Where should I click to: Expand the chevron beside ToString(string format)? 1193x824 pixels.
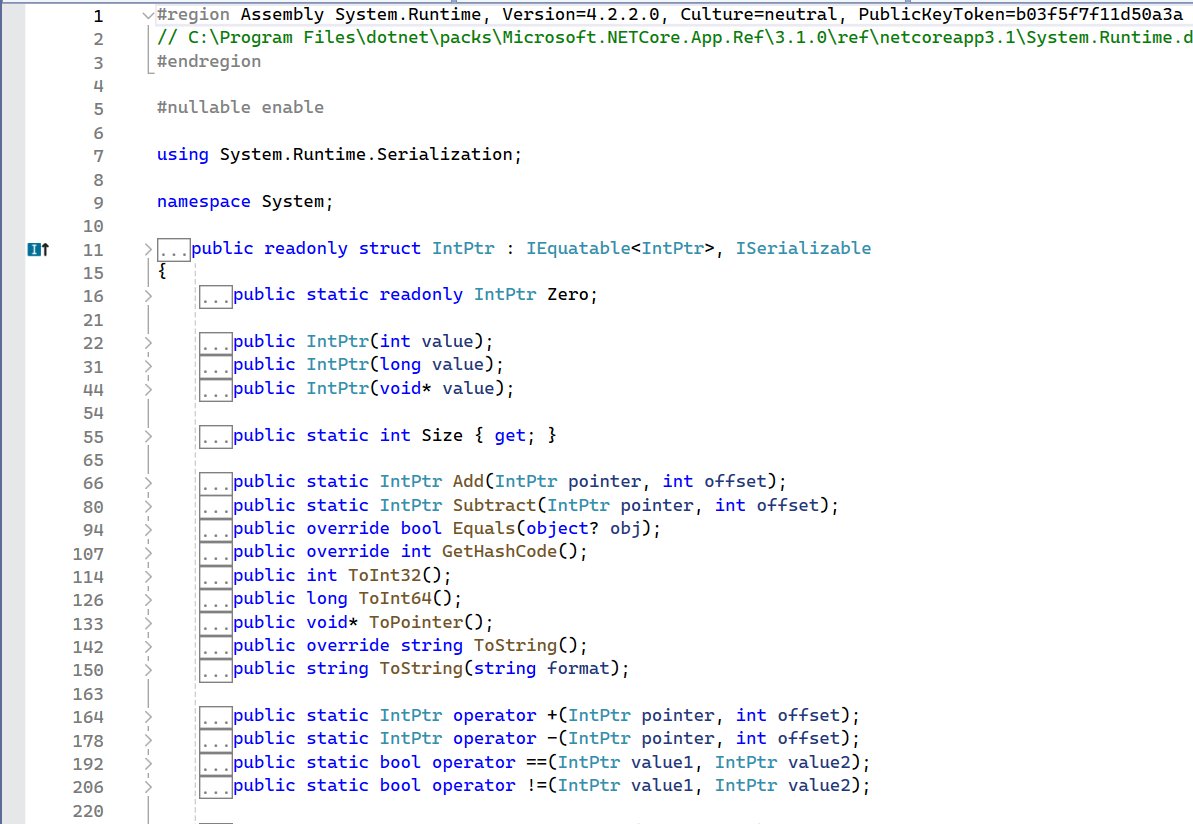pos(148,670)
